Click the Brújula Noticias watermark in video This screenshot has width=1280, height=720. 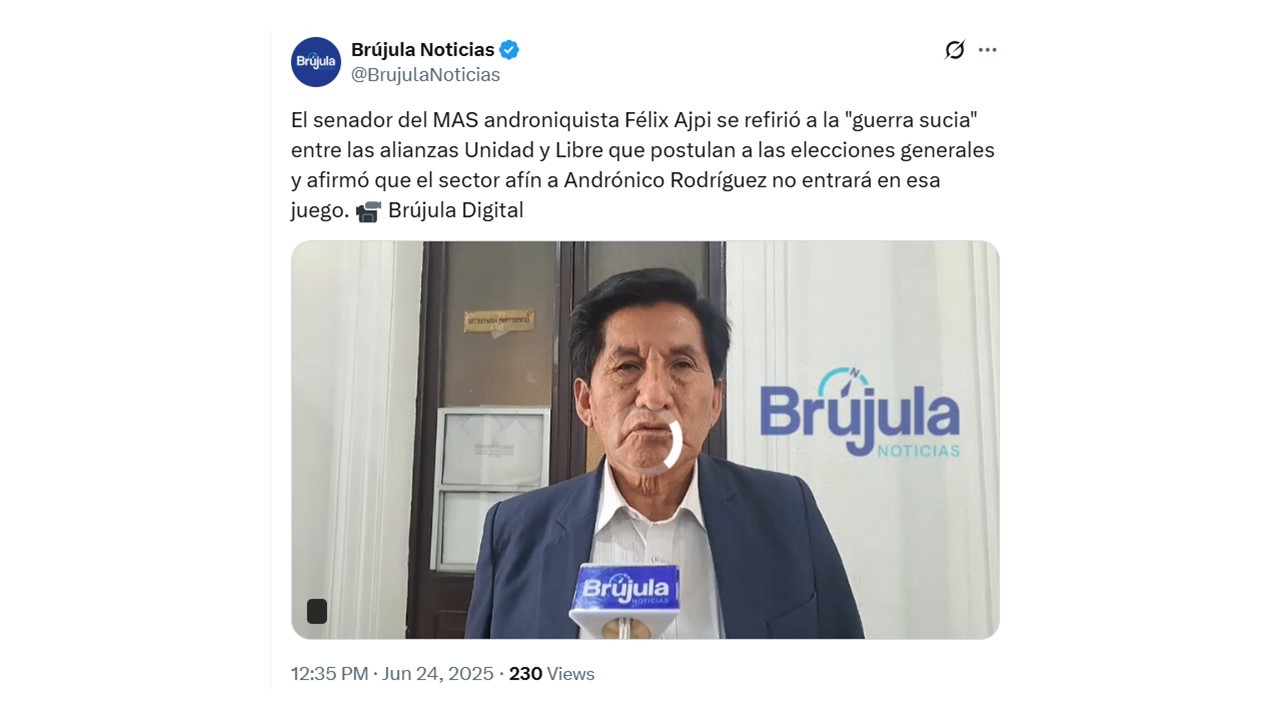pyautogui.click(x=860, y=413)
